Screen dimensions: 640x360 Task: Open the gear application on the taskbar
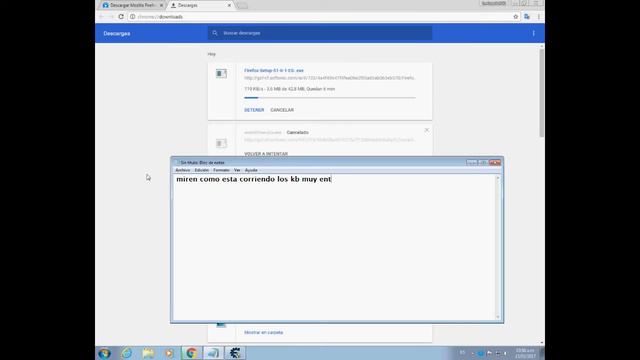235,353
